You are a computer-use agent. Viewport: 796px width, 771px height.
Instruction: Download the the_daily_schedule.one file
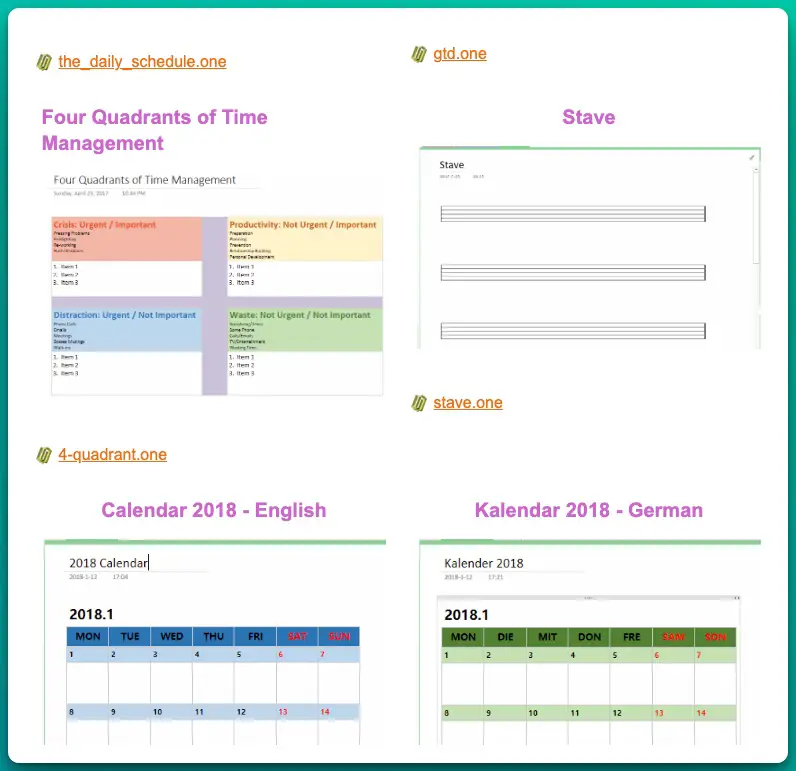coord(142,62)
